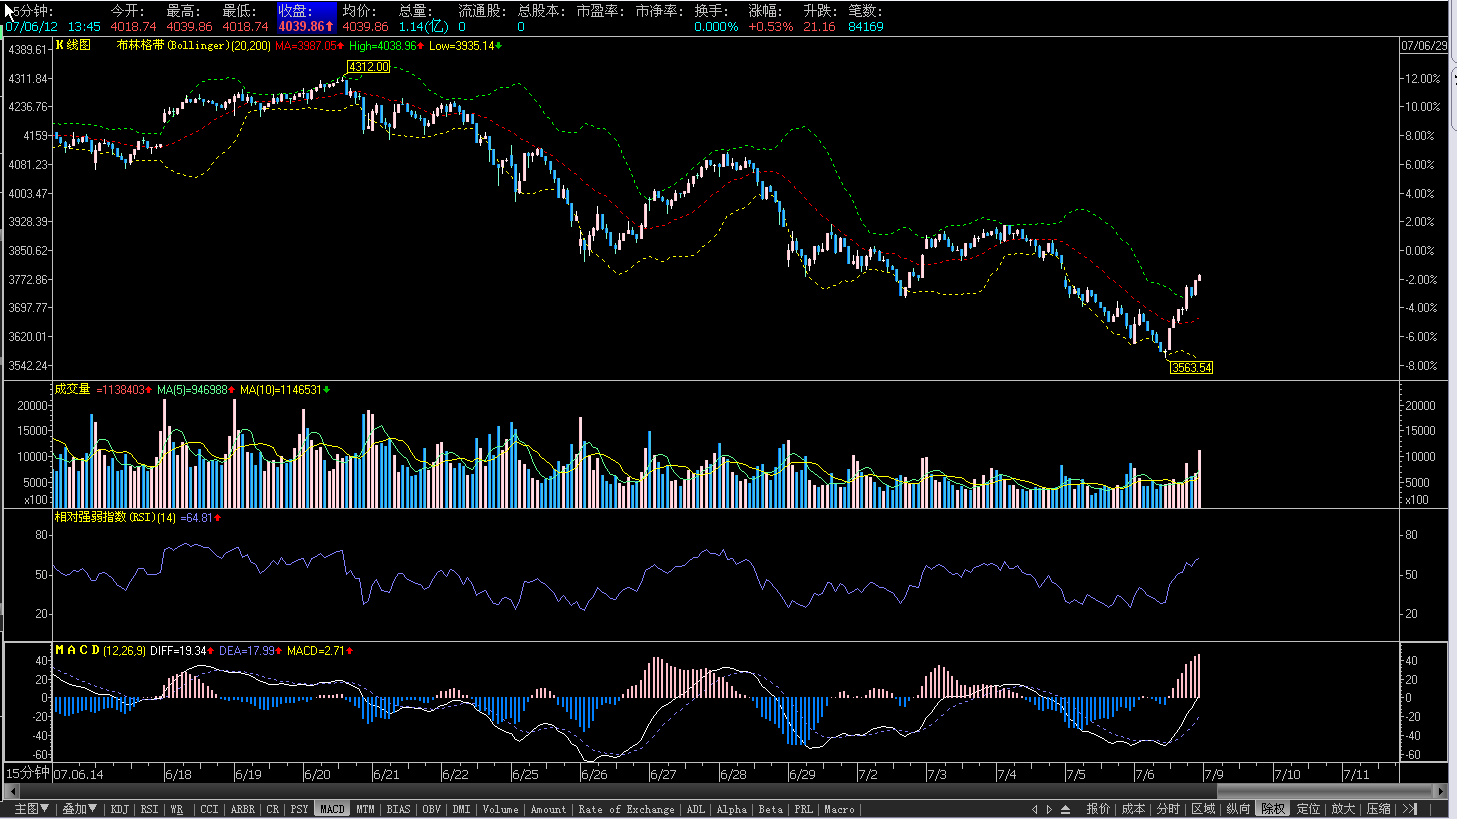Click the 区域 region button
This screenshot has width=1457, height=819.
(x=1203, y=809)
